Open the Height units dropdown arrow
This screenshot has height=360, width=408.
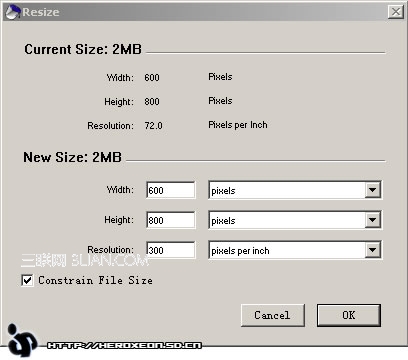[x=372, y=220]
